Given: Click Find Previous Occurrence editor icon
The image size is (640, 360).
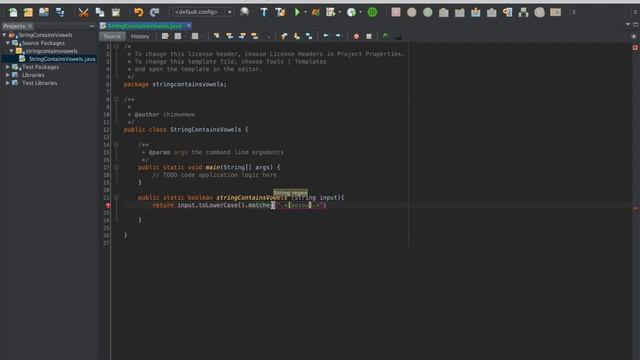Looking at the screenshot, I should pos(229,36).
